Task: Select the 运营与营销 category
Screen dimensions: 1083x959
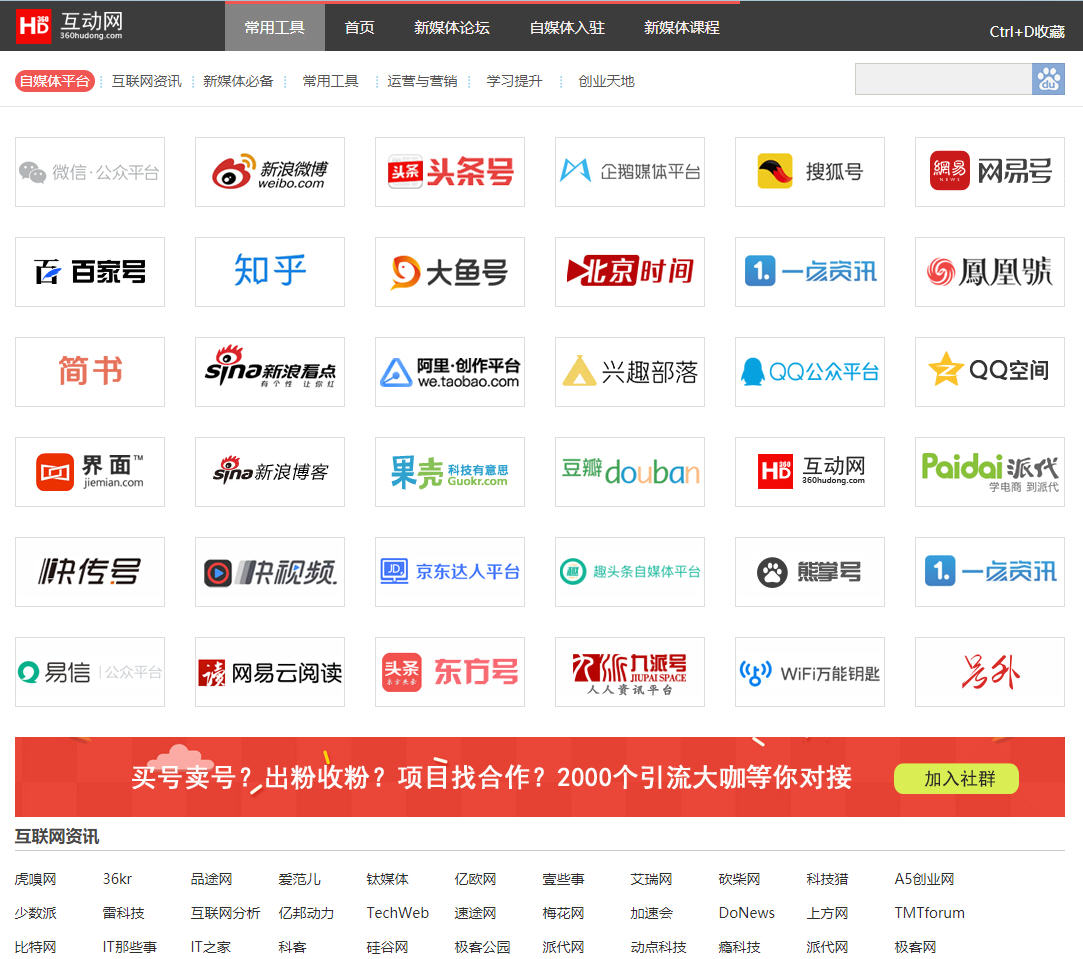Action: coord(422,81)
